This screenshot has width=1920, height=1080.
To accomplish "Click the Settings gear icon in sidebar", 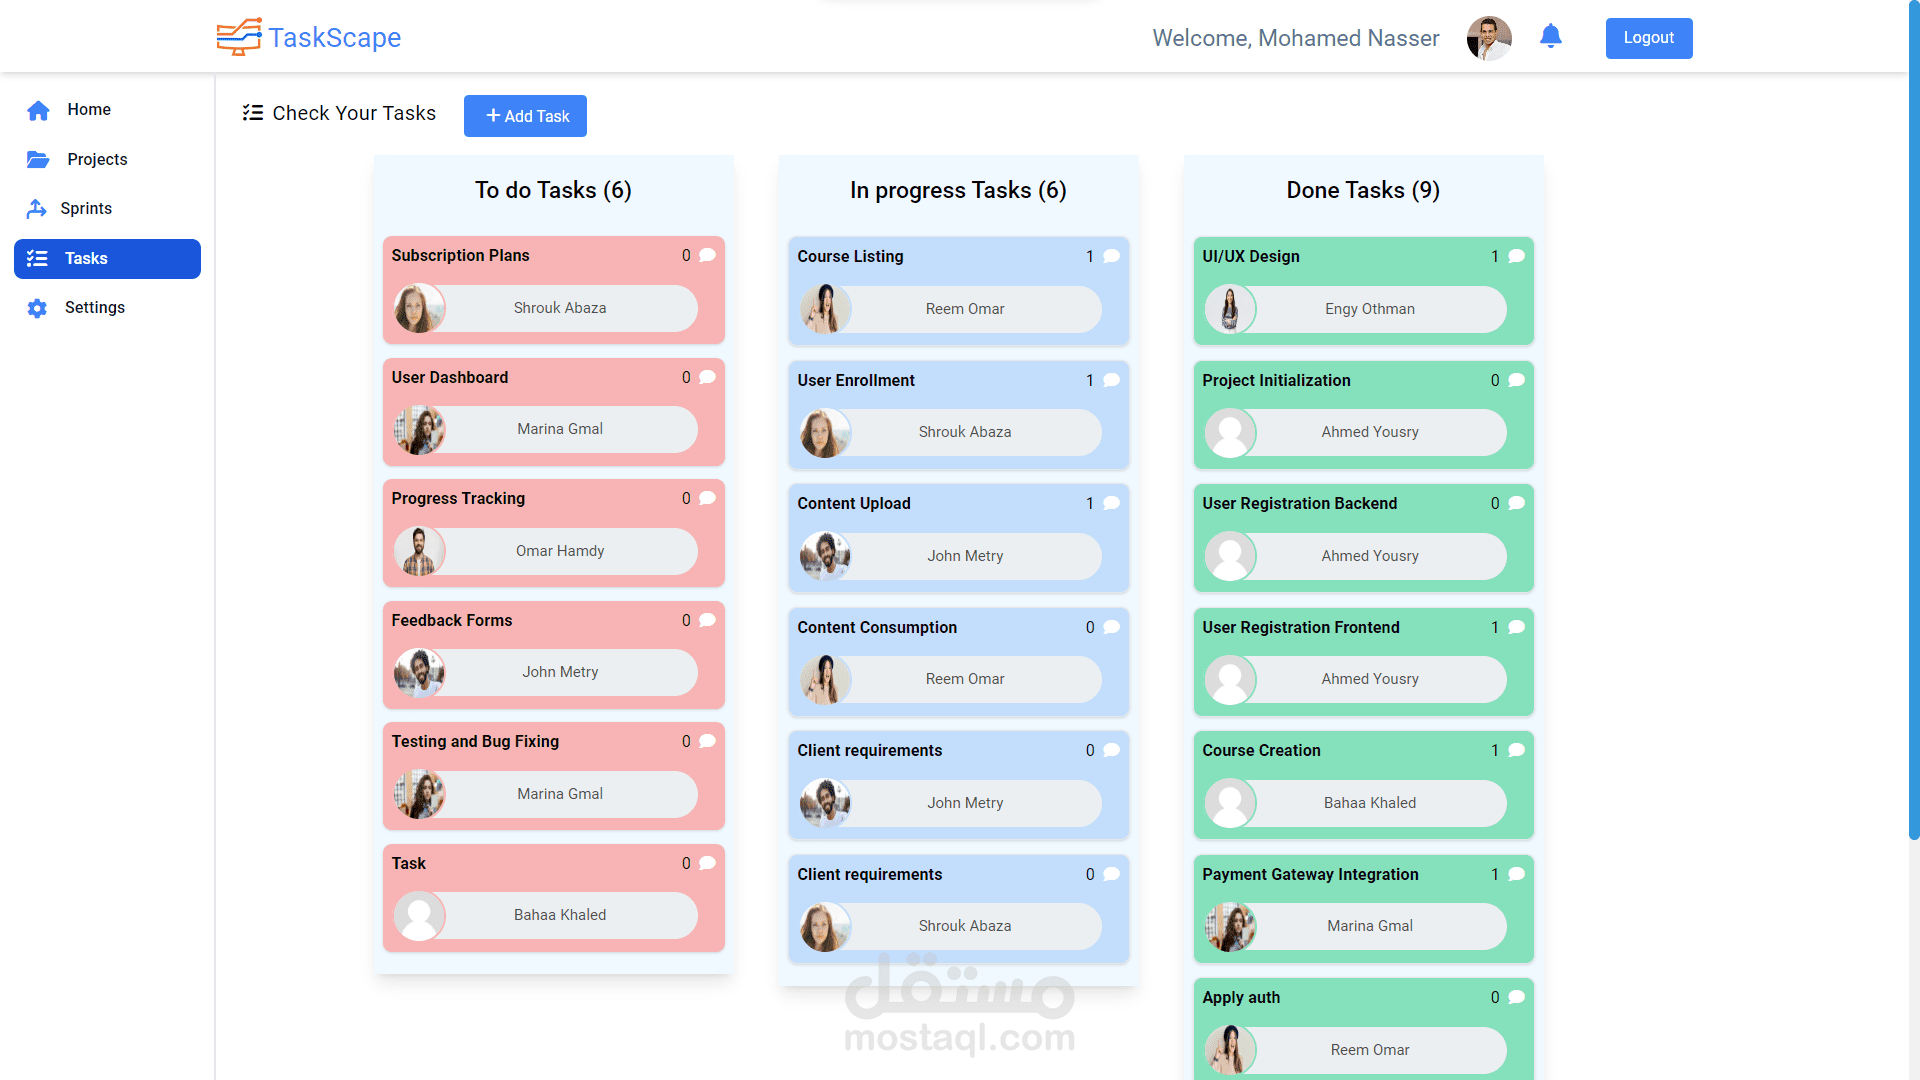I will (37, 308).
